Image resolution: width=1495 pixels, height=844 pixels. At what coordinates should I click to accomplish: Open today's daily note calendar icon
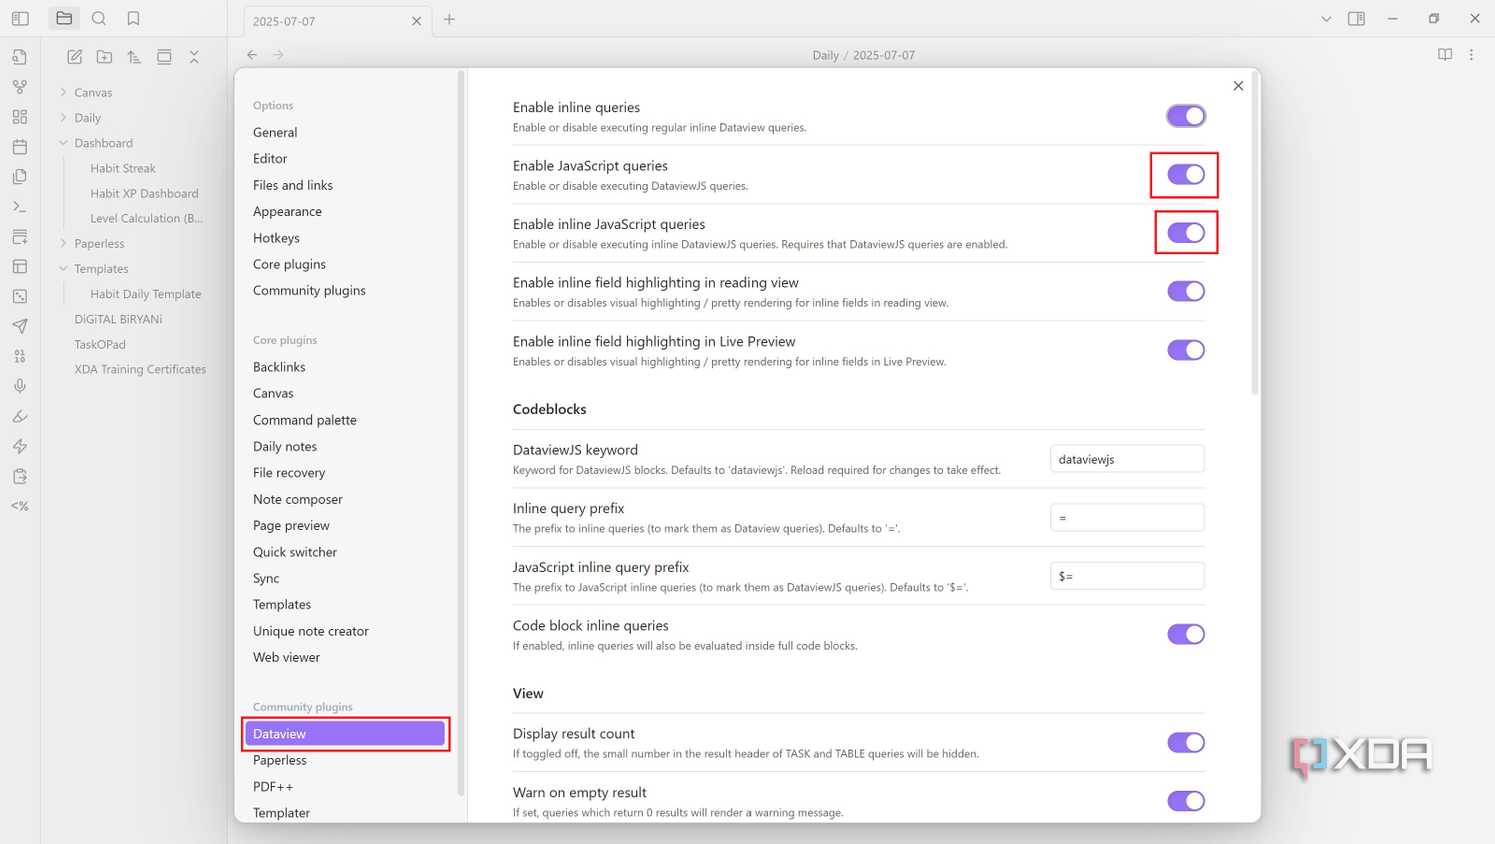[20, 147]
